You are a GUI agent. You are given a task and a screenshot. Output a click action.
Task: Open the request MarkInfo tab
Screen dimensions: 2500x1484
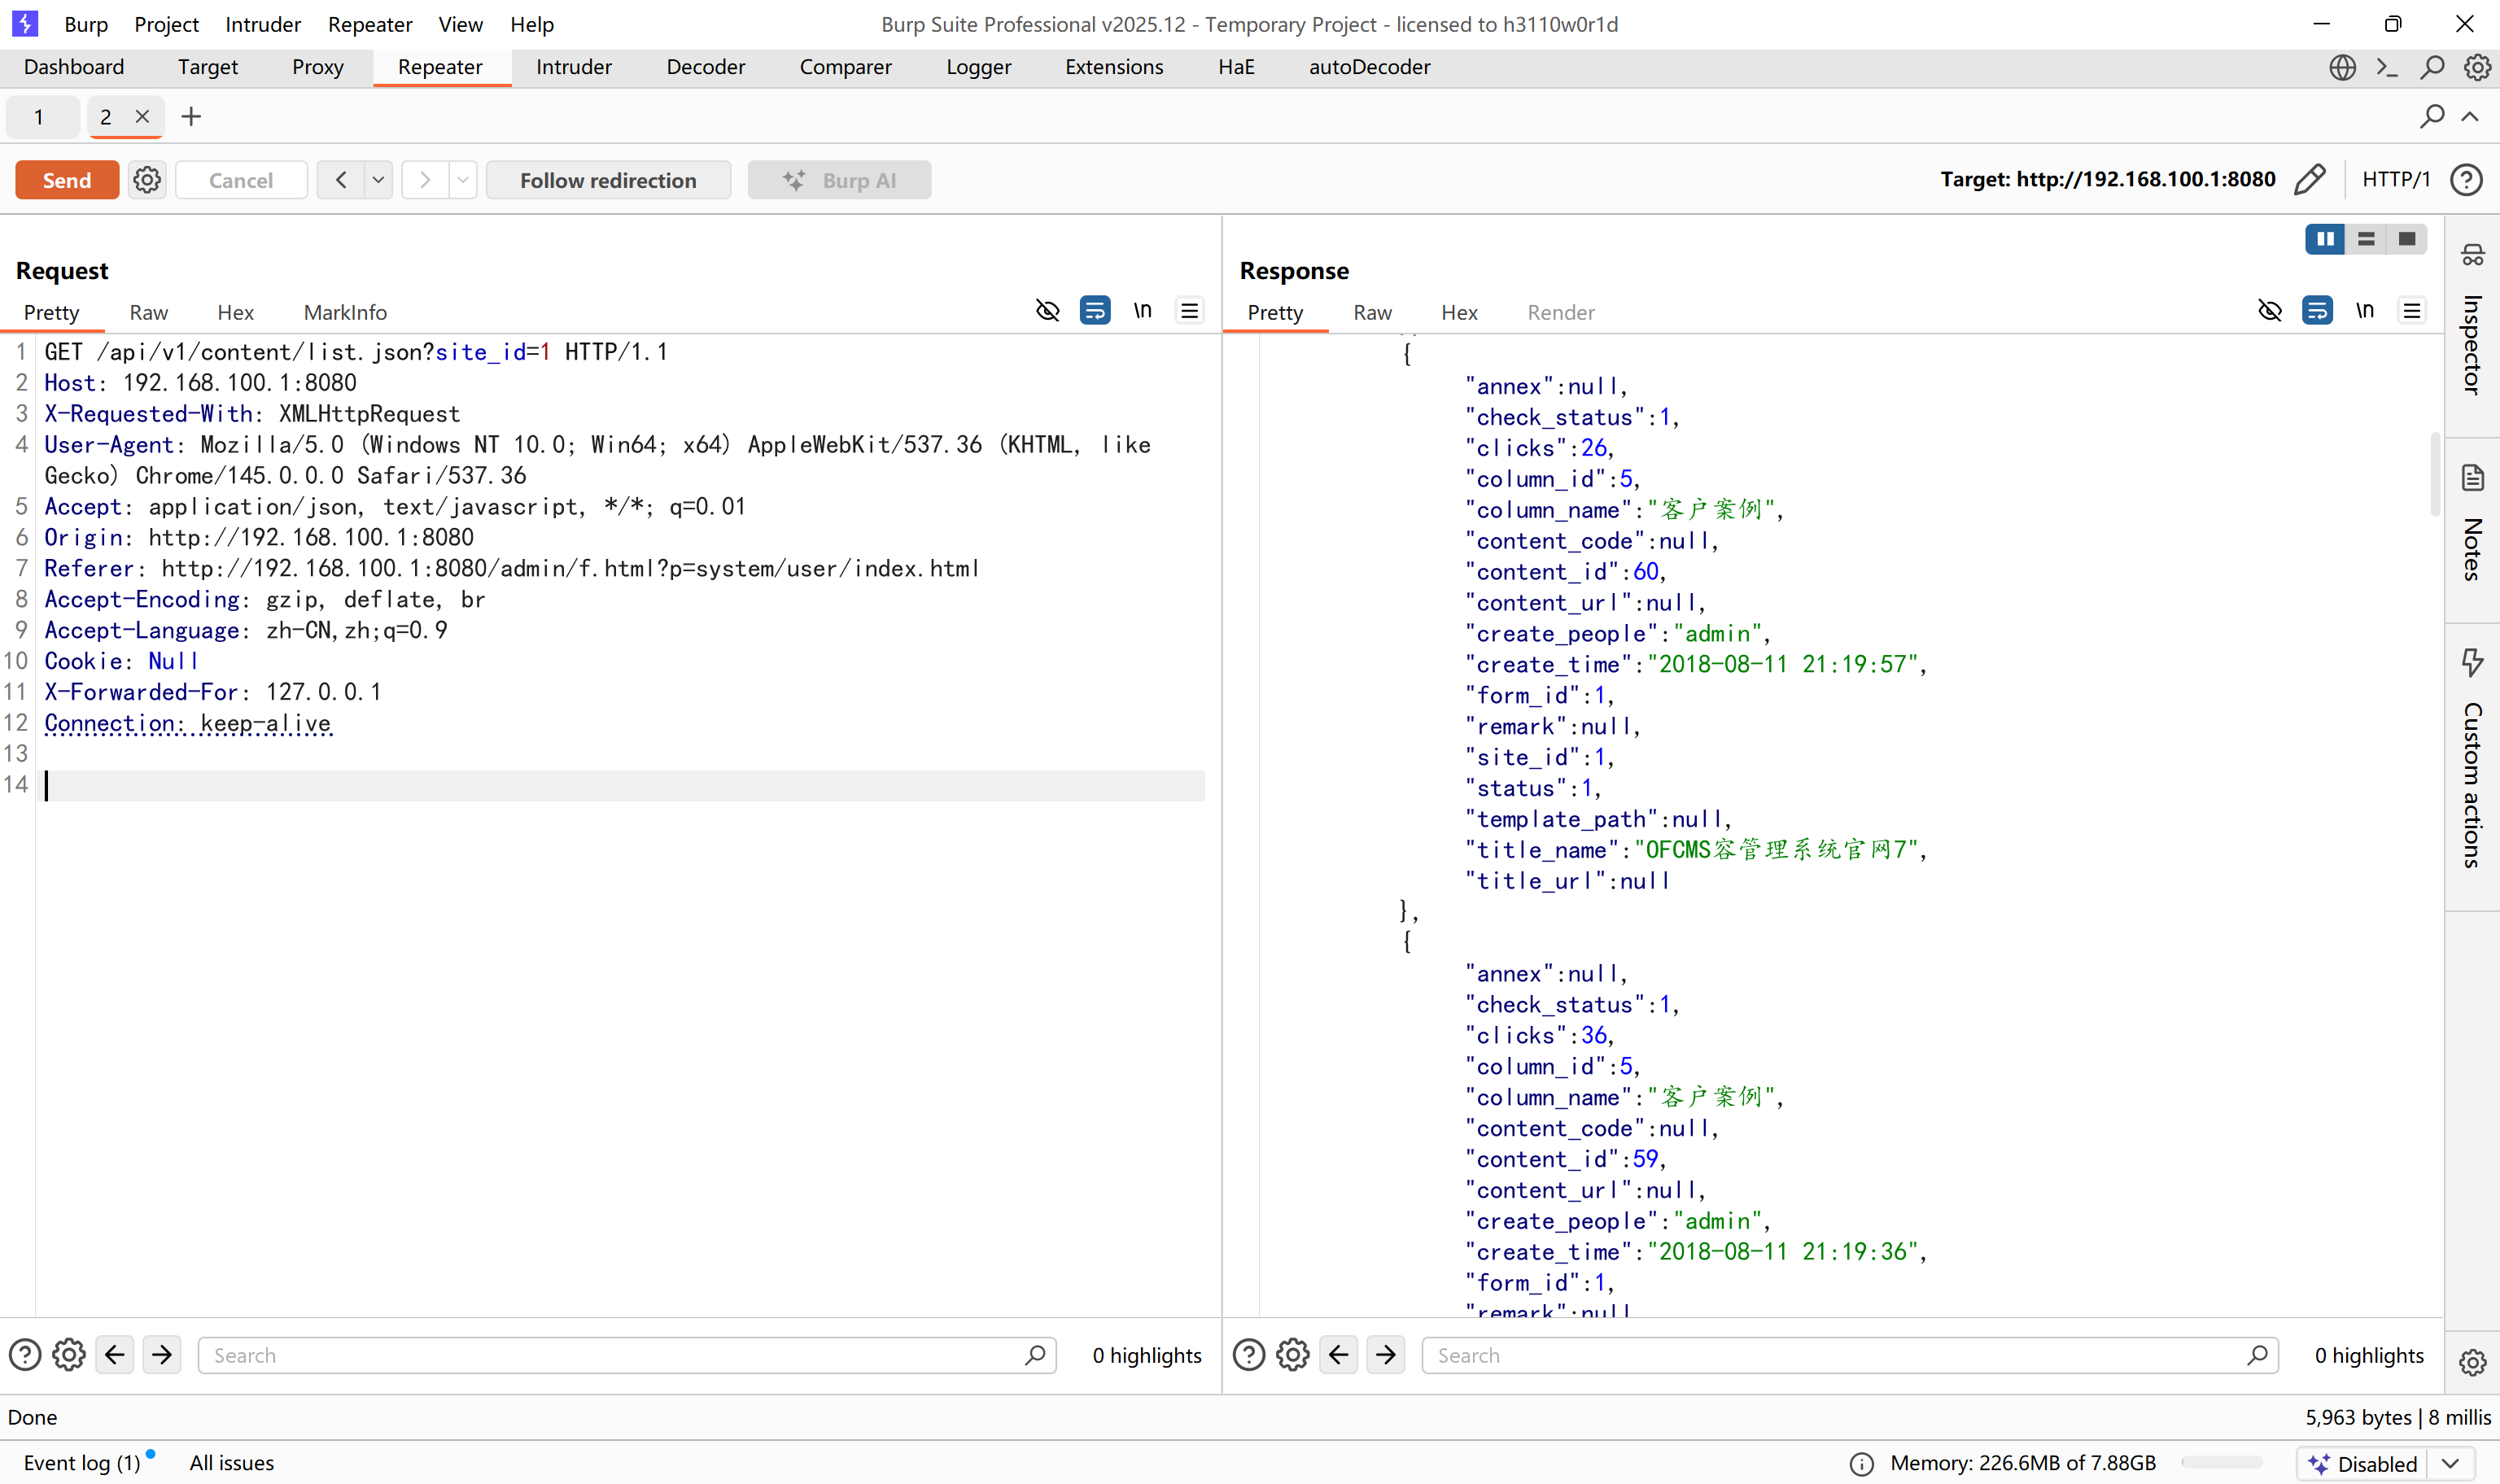[x=345, y=312]
